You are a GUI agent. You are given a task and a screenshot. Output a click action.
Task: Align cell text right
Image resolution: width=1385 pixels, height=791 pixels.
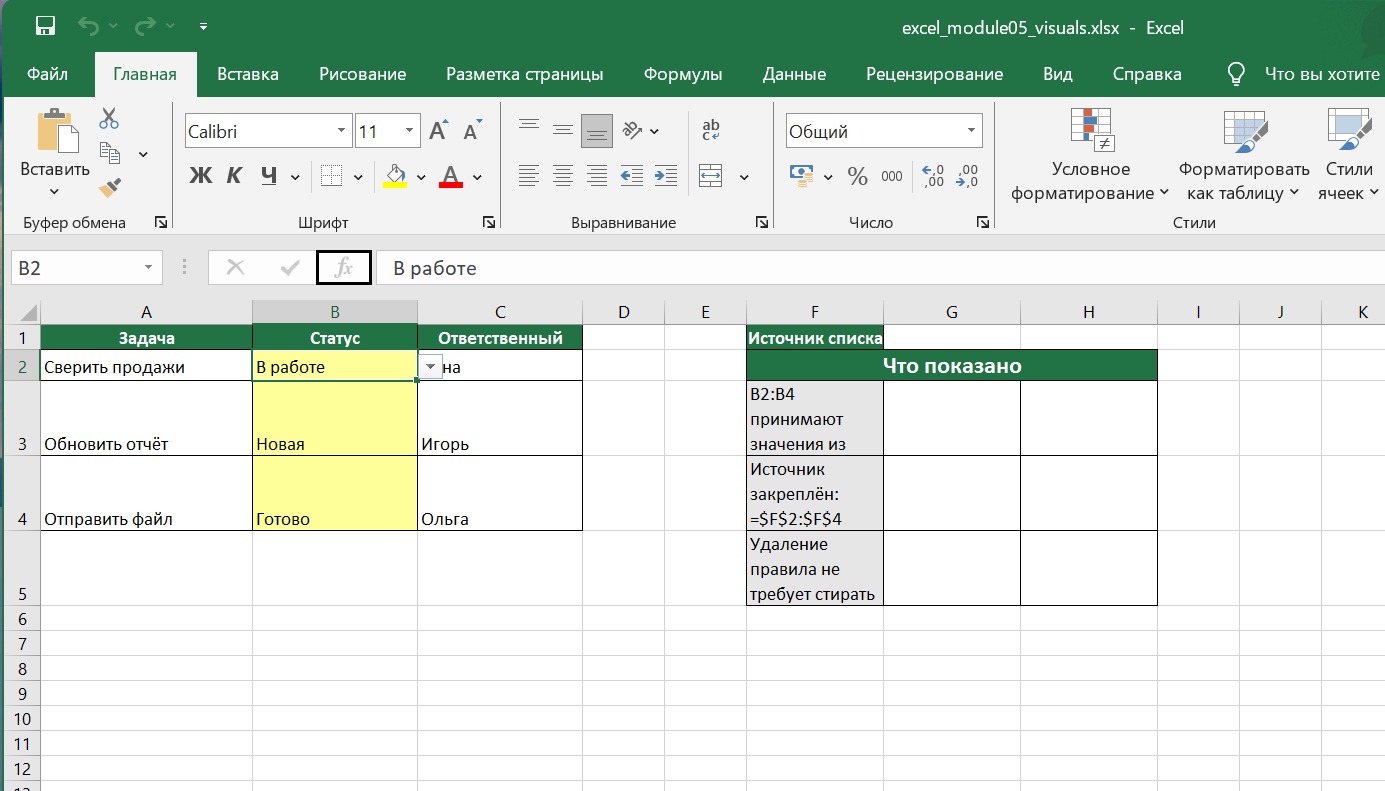(597, 176)
